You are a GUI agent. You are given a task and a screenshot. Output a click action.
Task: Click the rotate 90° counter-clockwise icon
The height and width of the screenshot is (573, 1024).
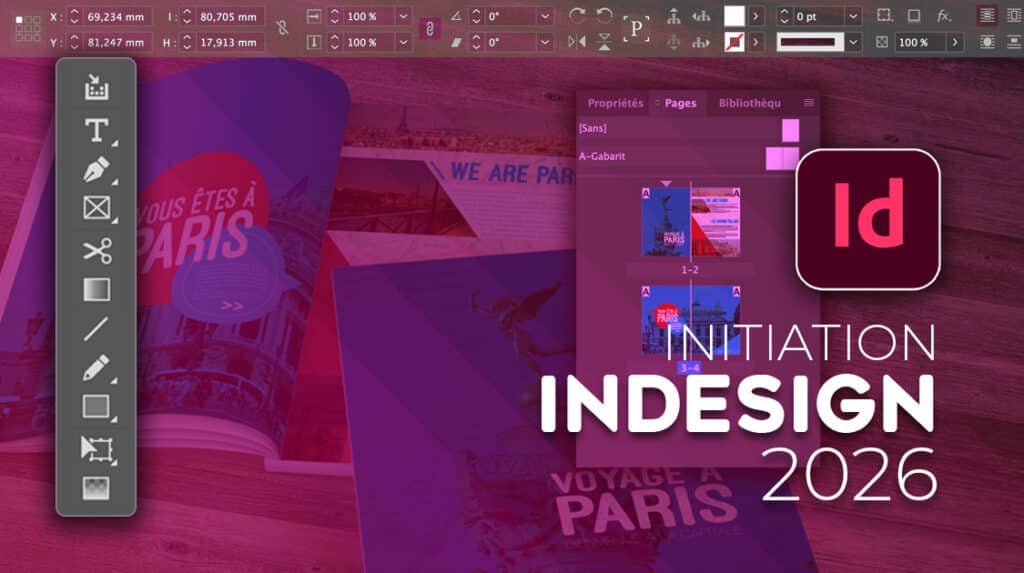tap(605, 16)
